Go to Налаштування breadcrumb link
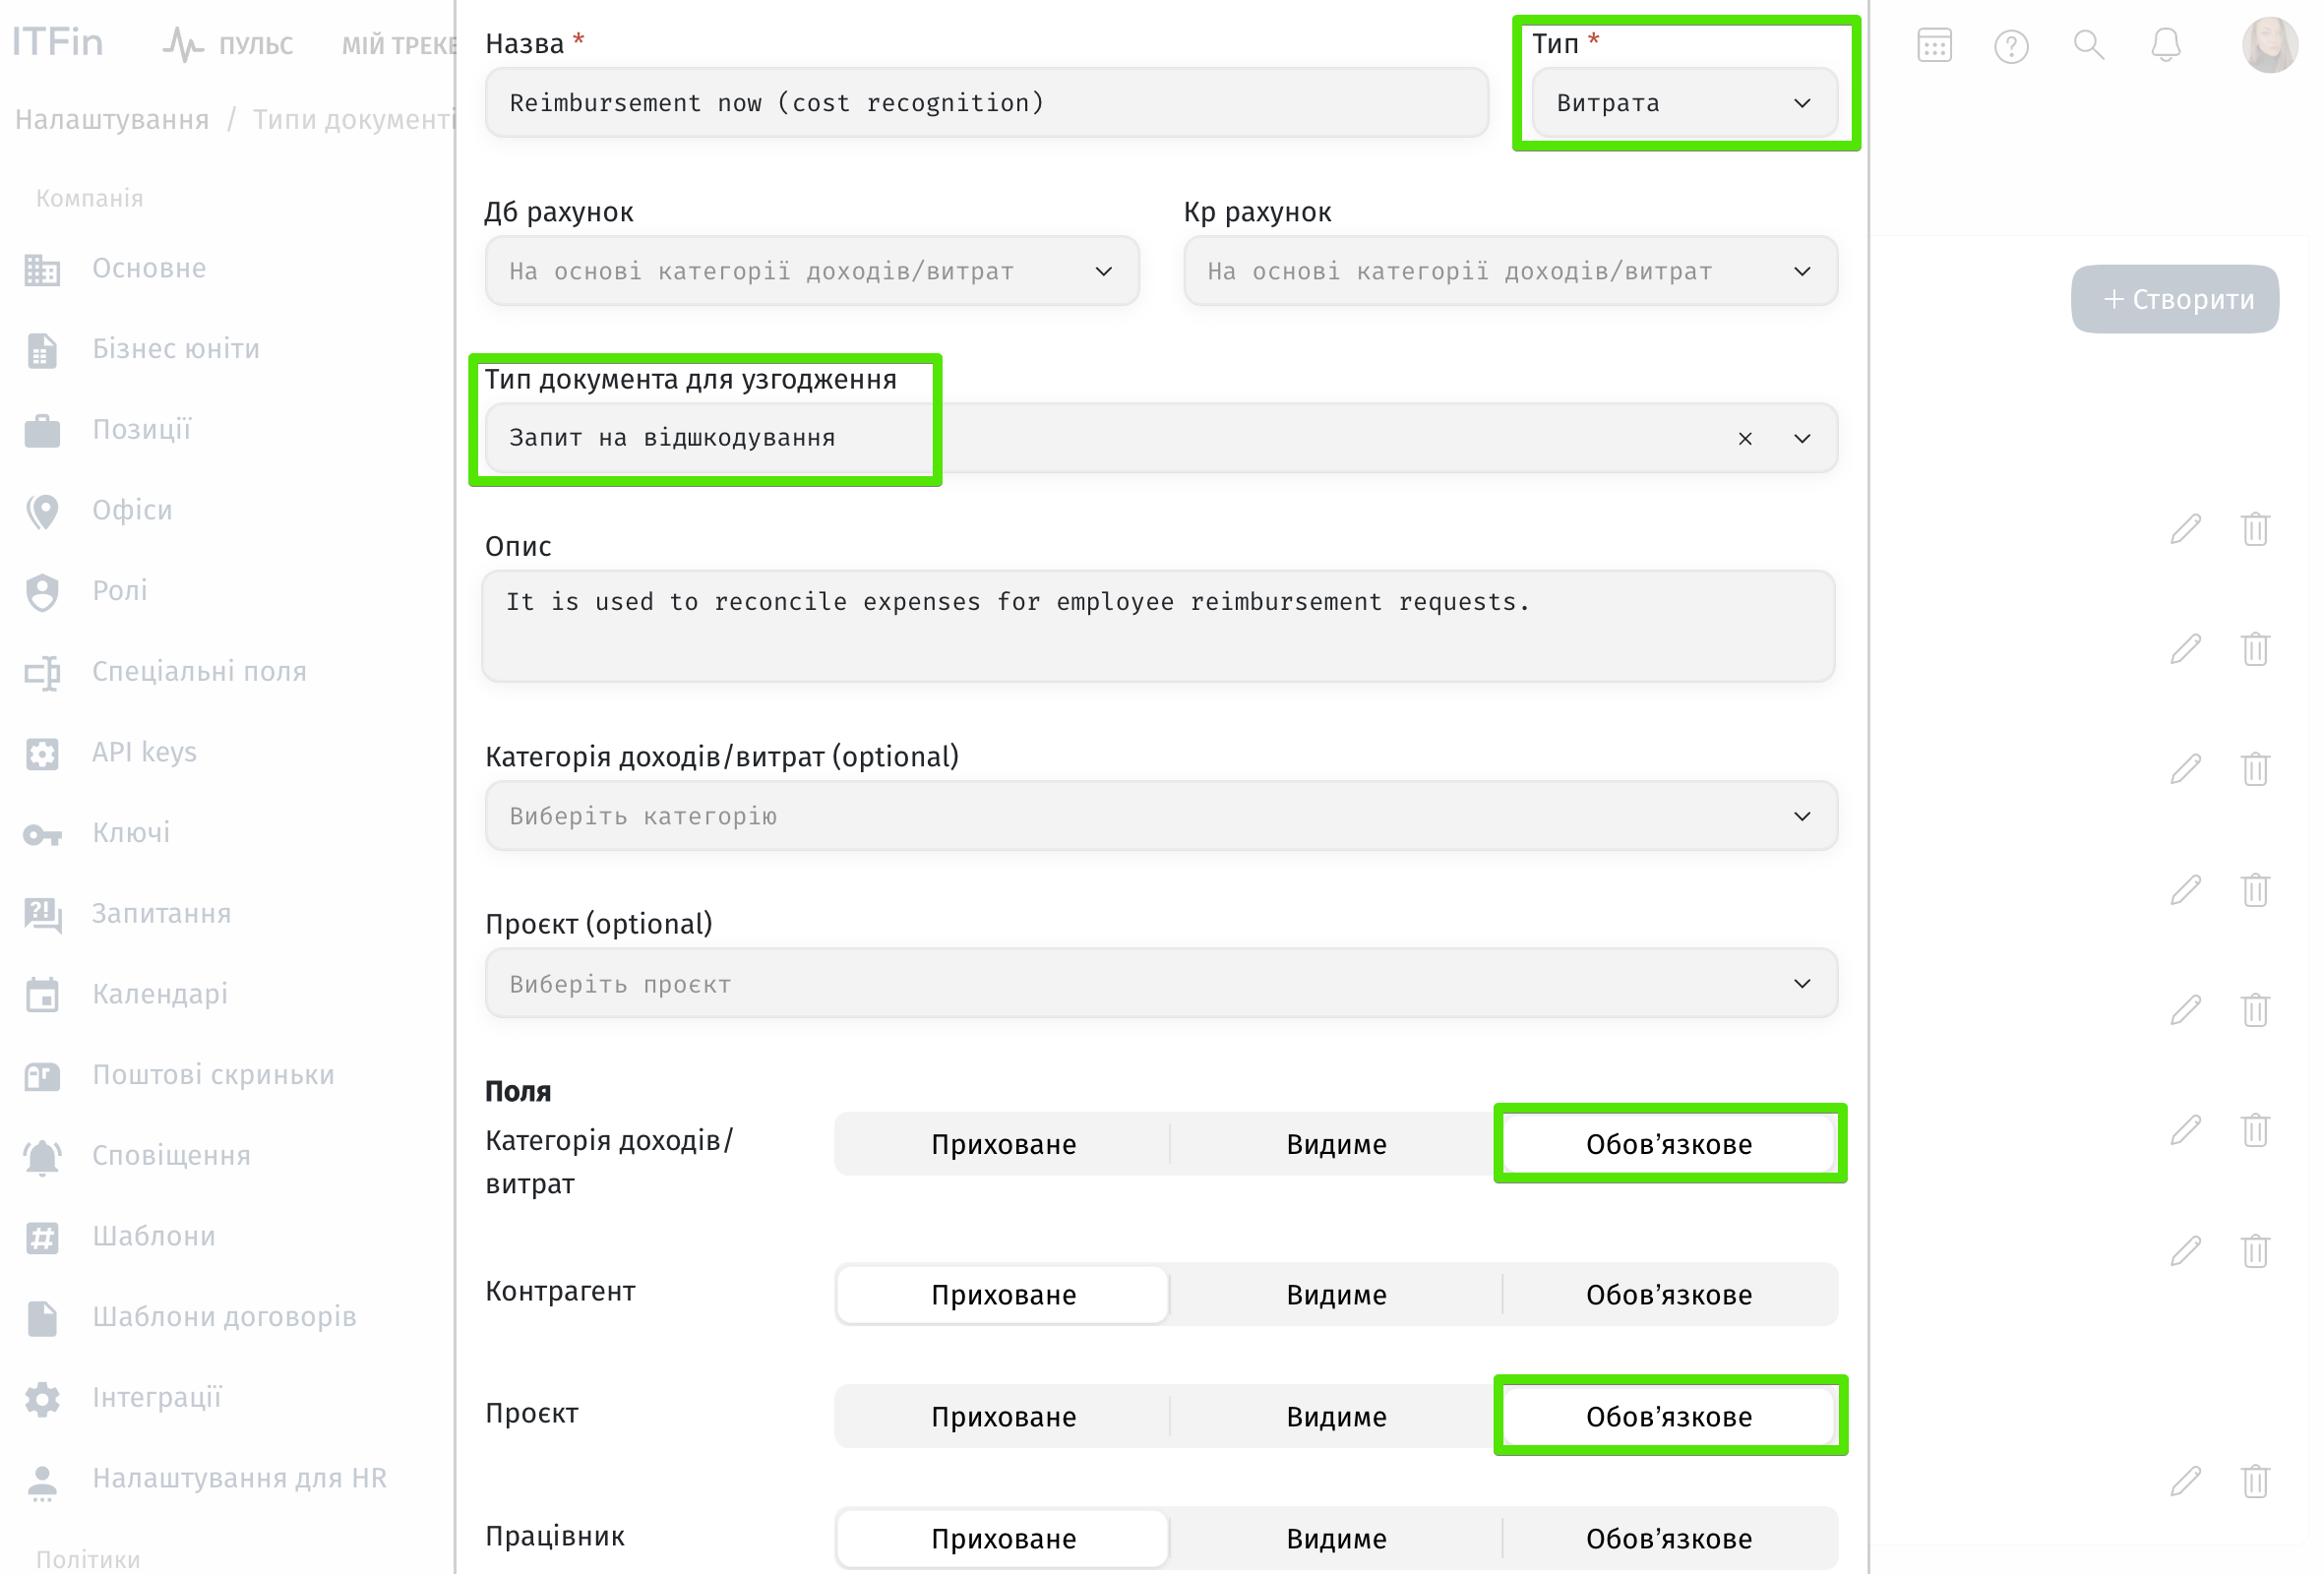 112,119
